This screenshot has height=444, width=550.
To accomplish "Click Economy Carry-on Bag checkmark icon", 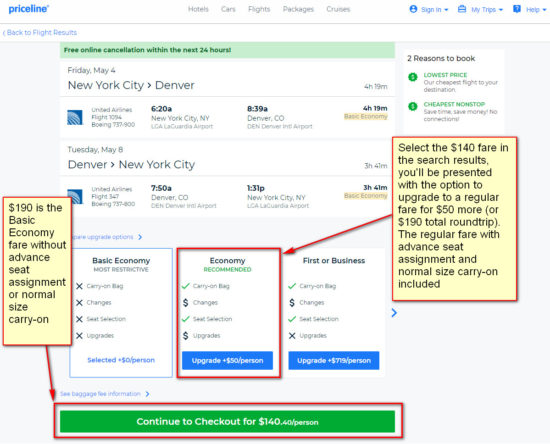I will 186,286.
